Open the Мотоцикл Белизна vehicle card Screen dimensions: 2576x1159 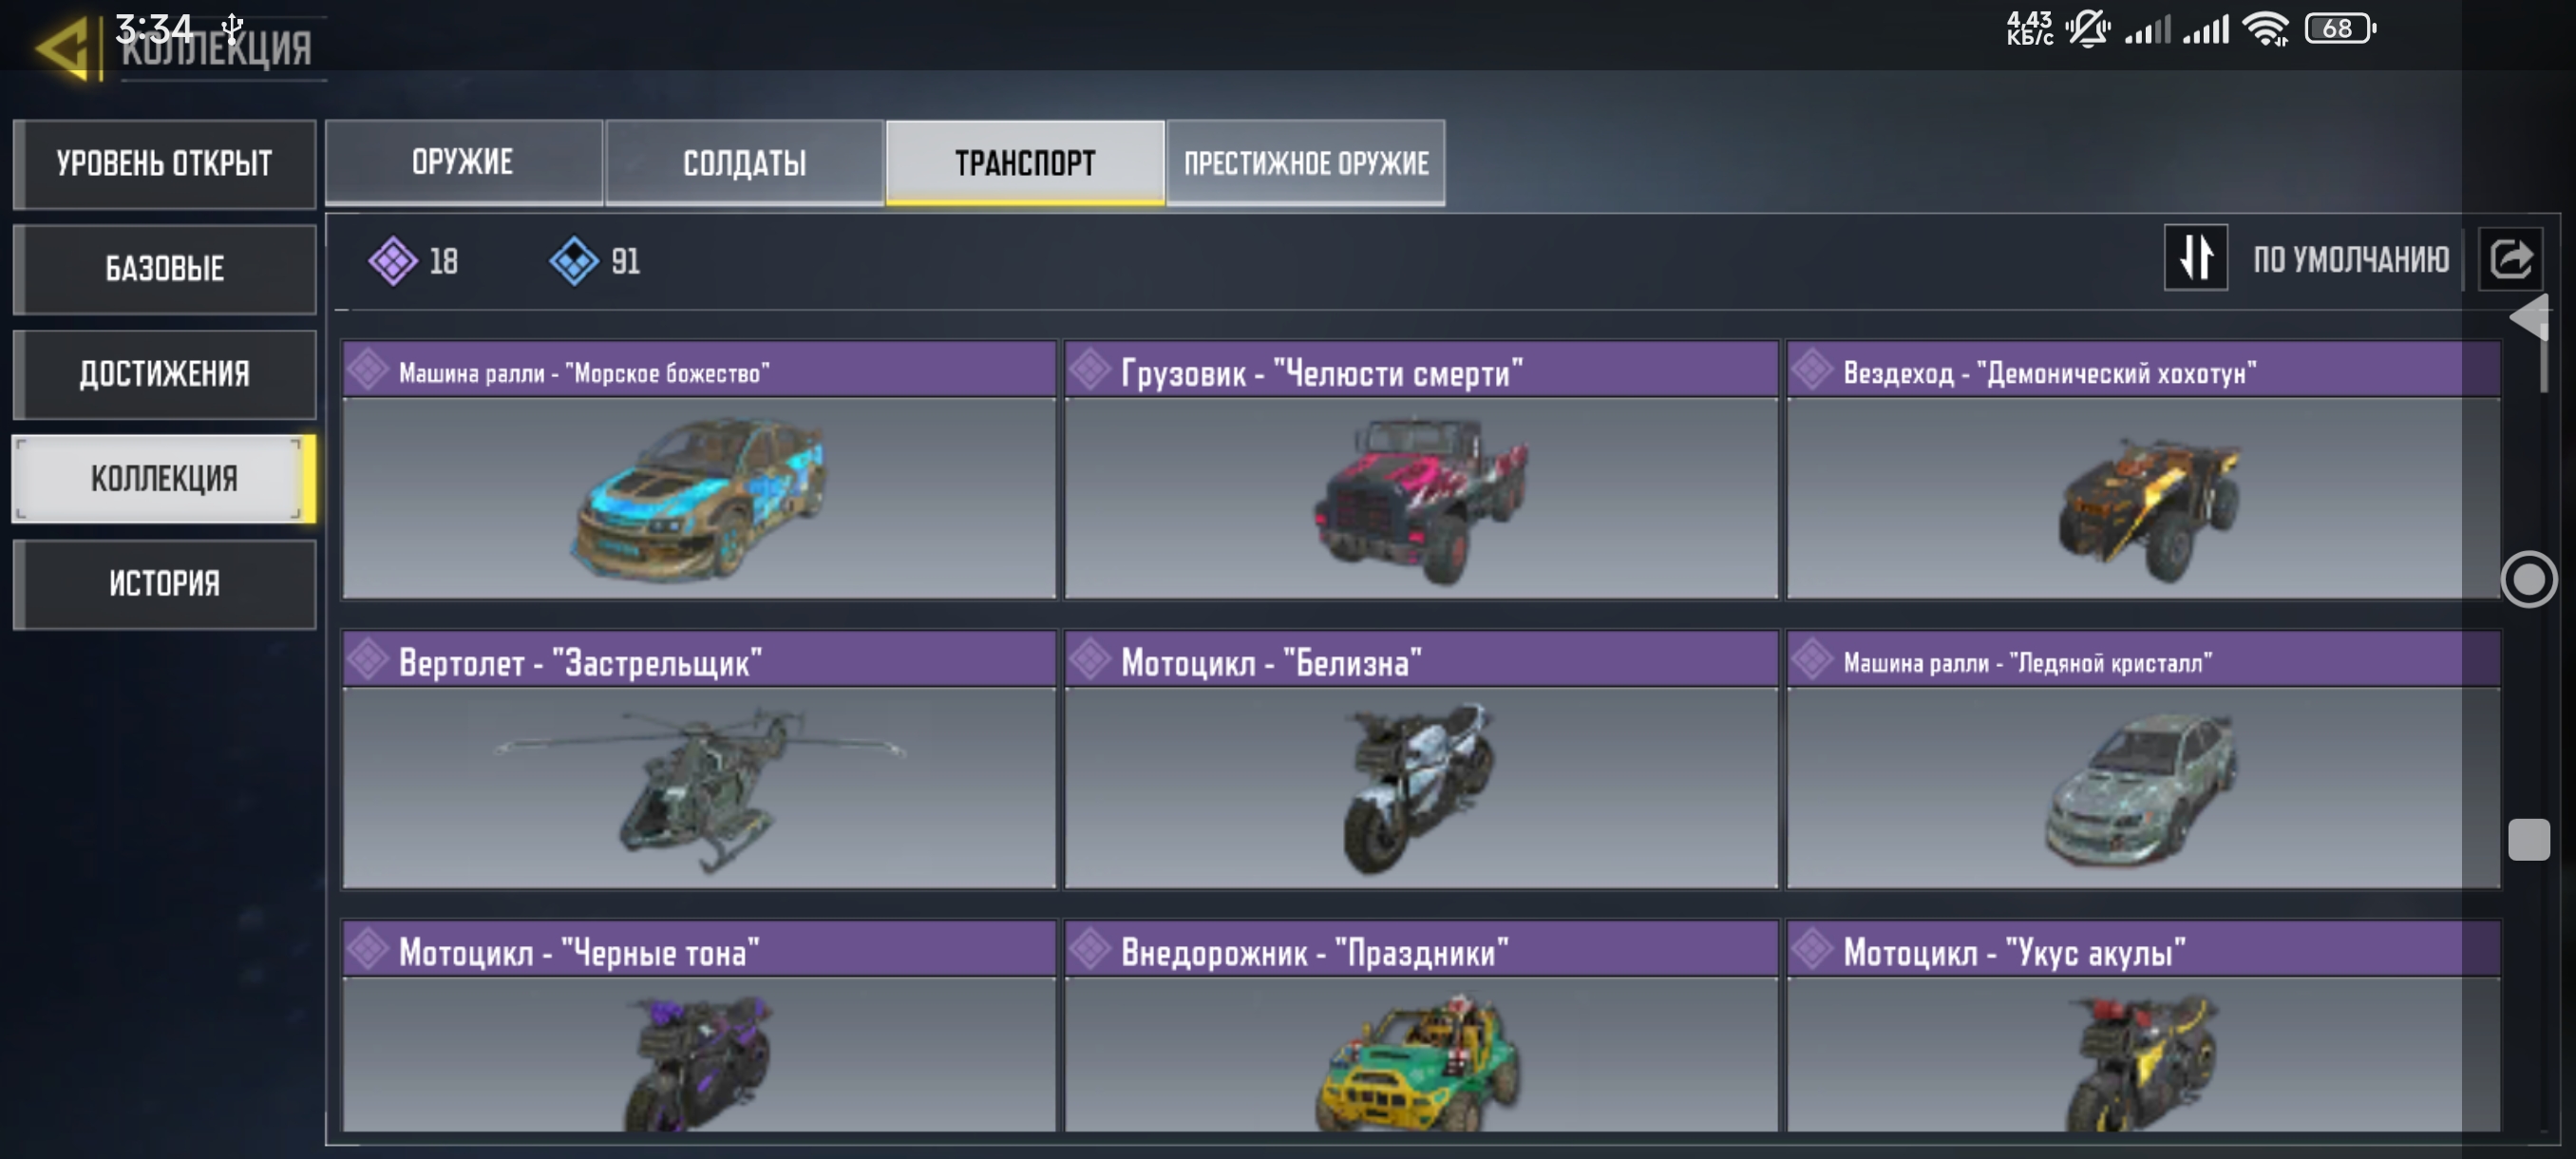[x=1421, y=759]
